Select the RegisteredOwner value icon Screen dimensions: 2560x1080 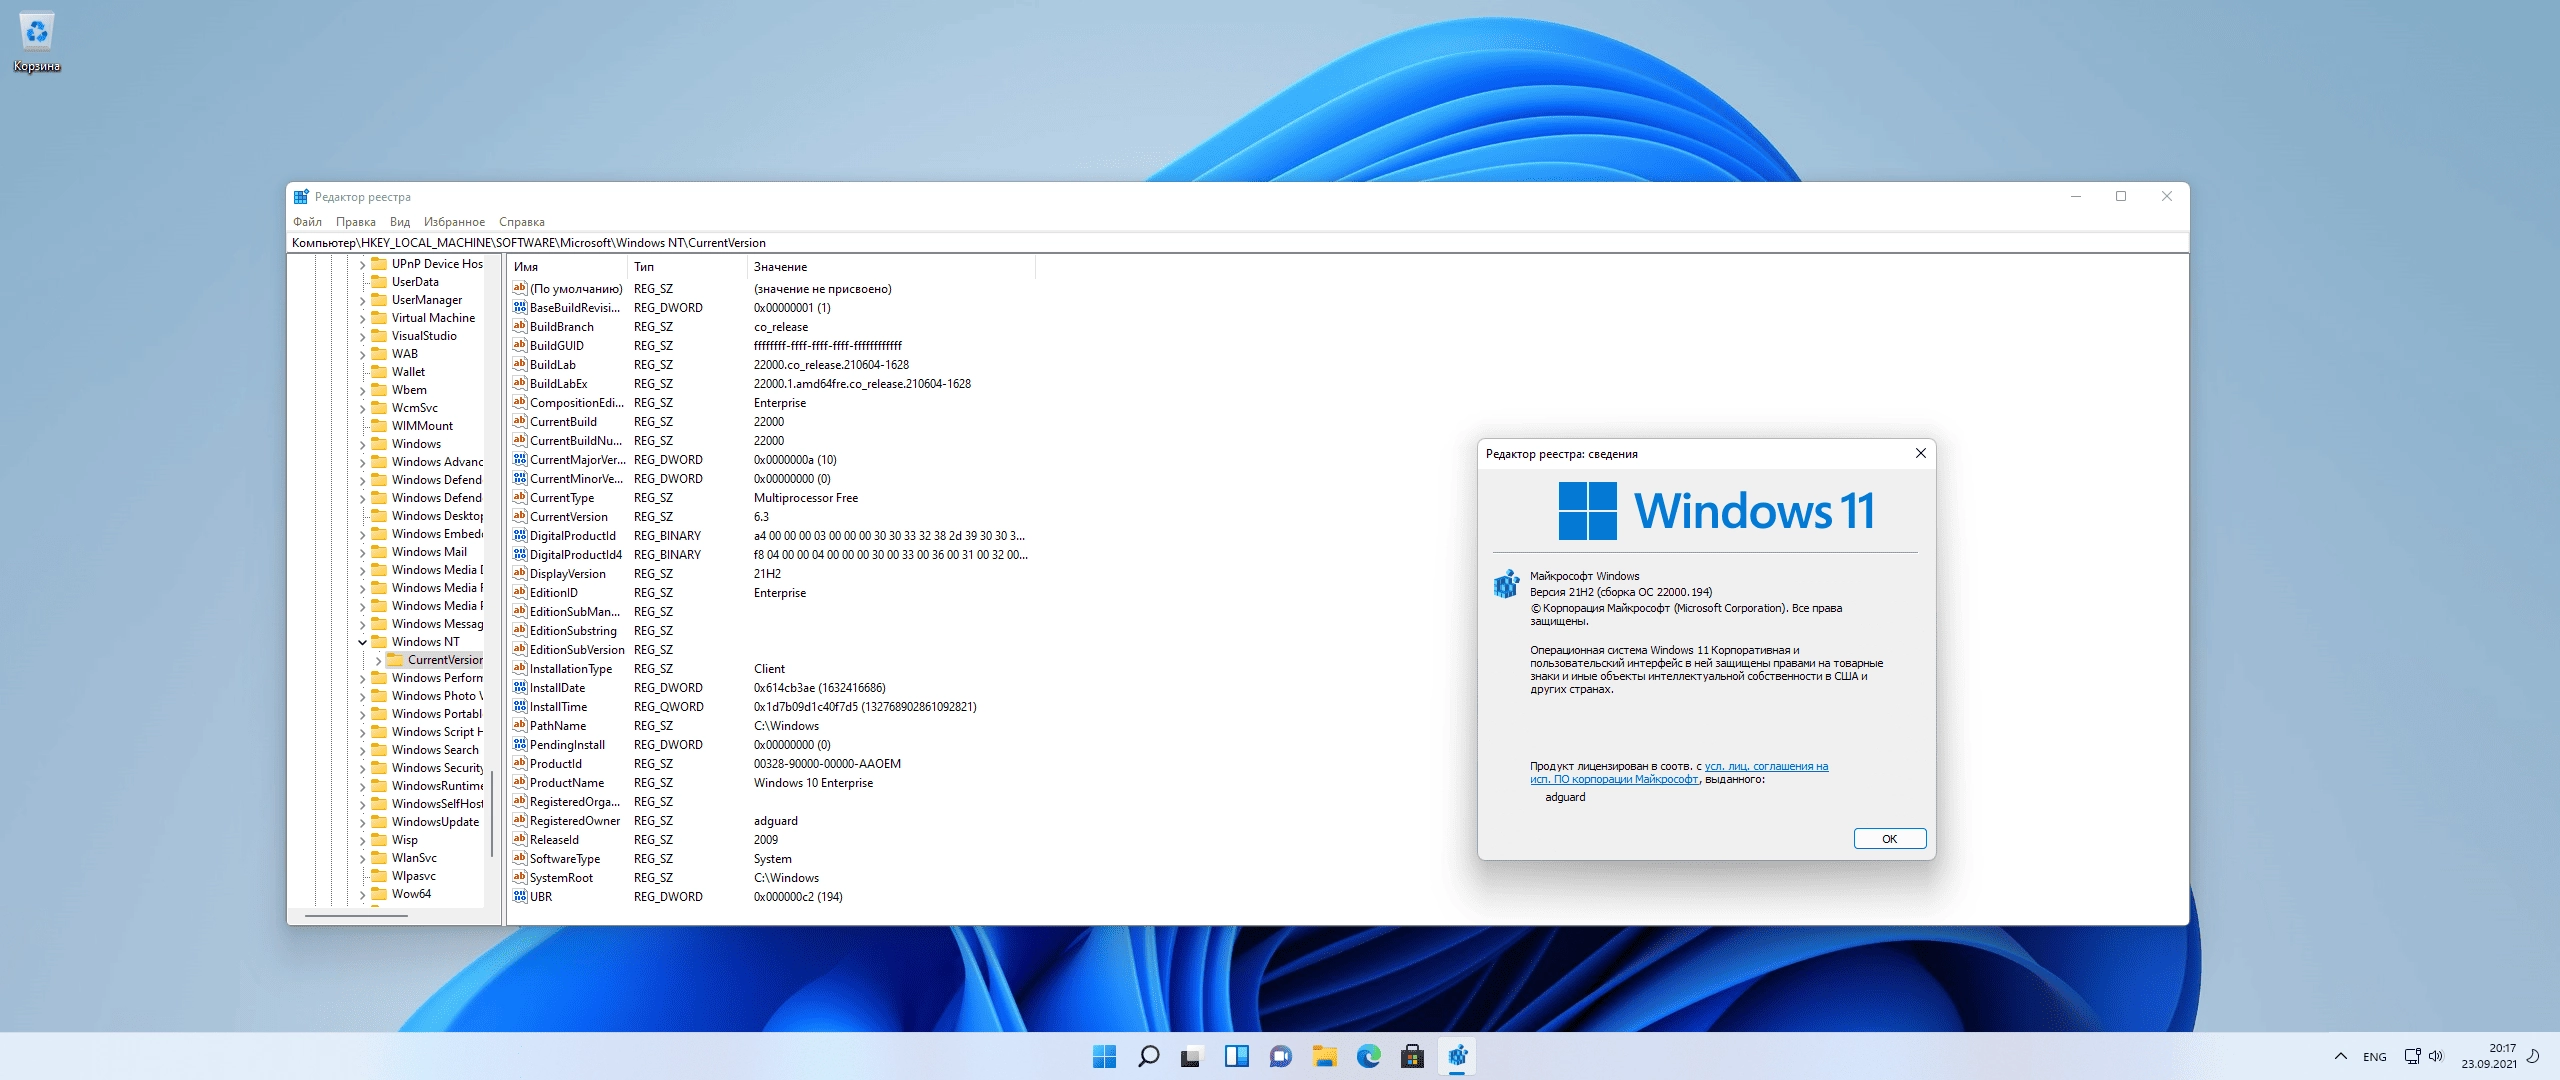519,820
